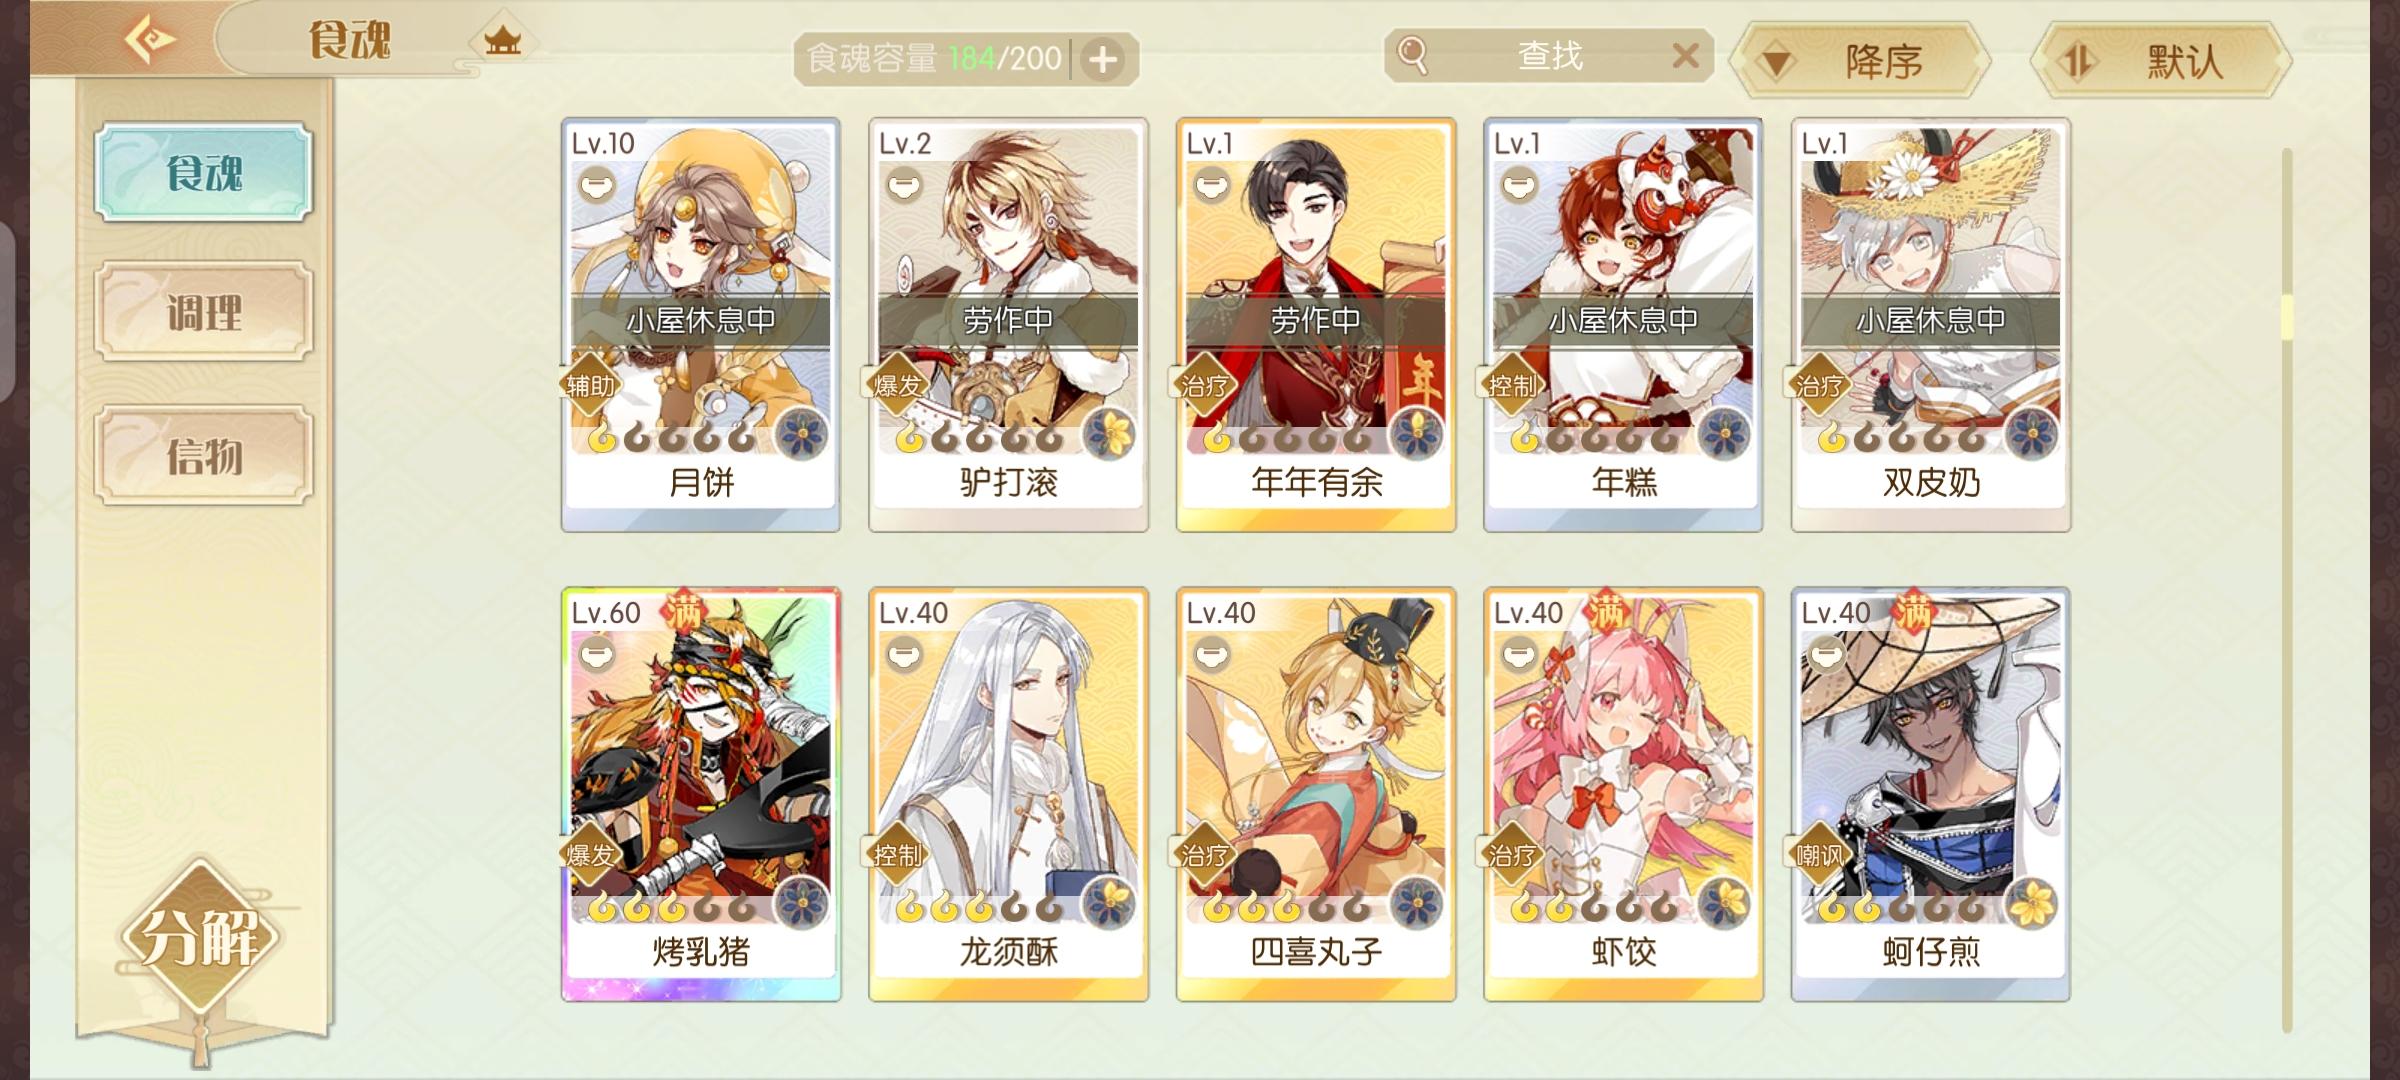
Task: Switch to the 食魂 side tab
Action: click(204, 172)
